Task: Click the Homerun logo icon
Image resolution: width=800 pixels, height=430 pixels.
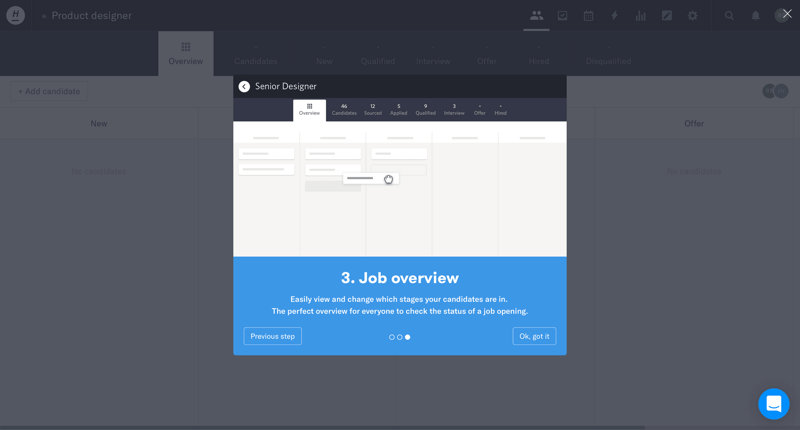Action: pos(15,15)
